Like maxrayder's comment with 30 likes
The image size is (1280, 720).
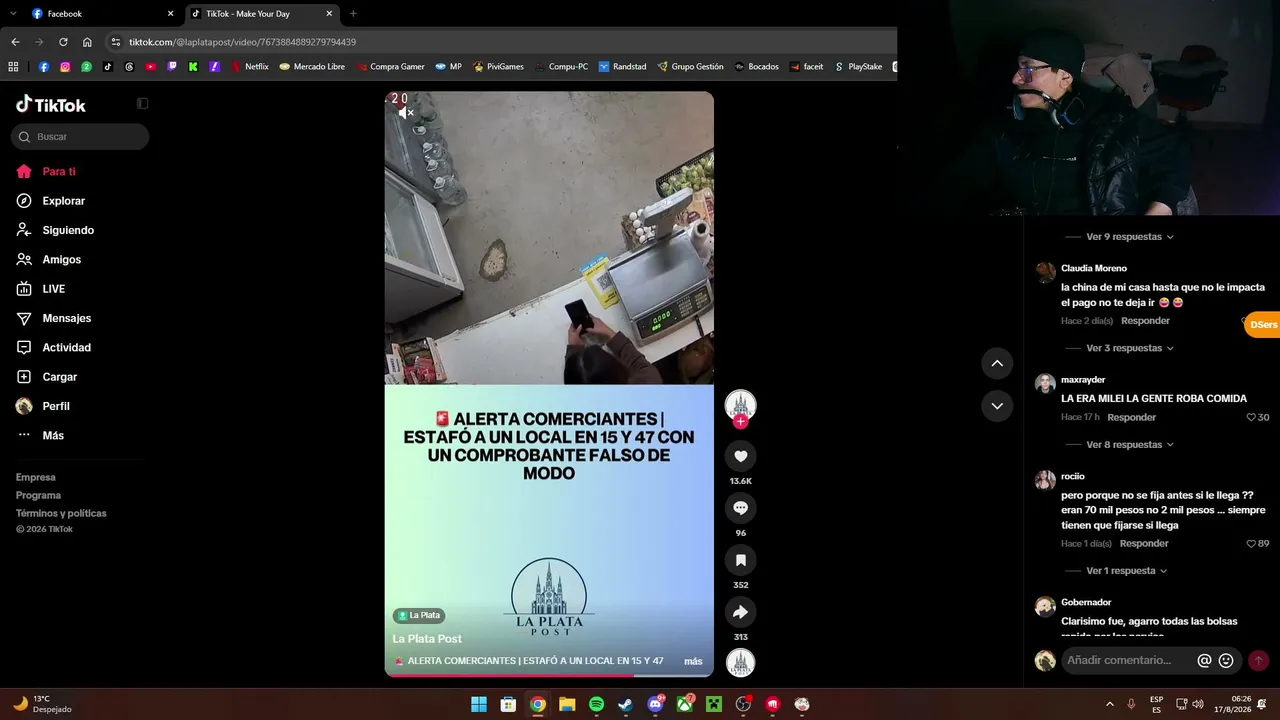1251,417
